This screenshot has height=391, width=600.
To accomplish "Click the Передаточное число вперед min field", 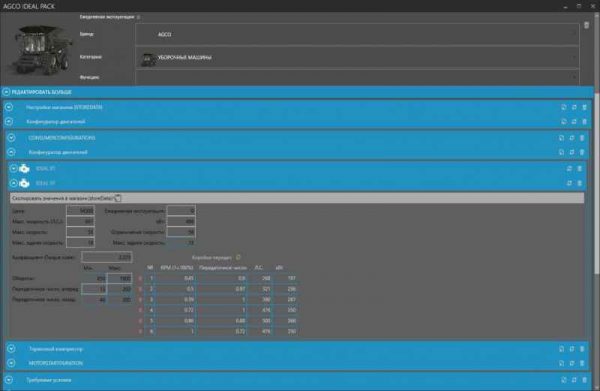I will coord(94,289).
